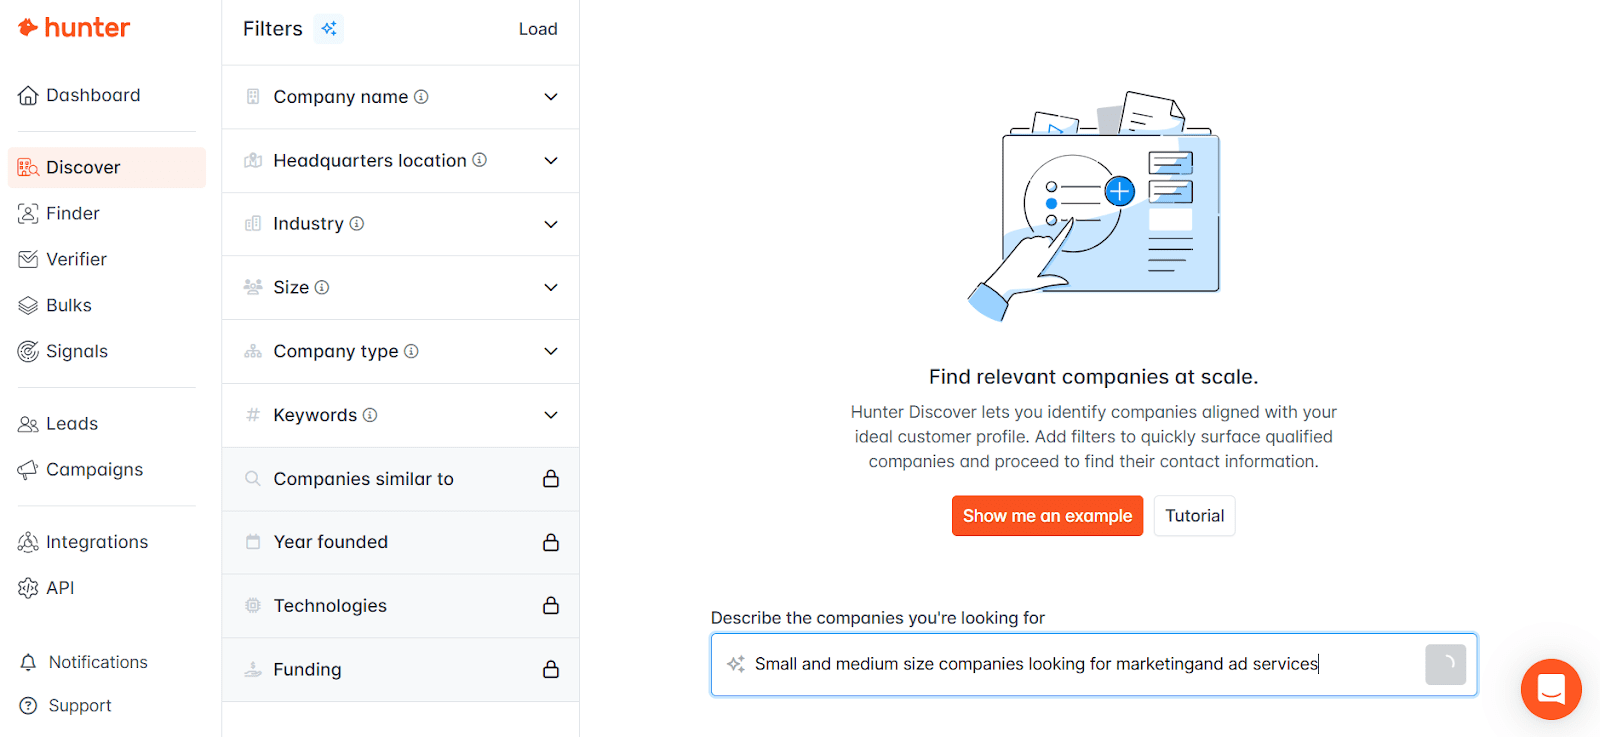
Task: Click the submit button in the description box
Action: tap(1445, 664)
